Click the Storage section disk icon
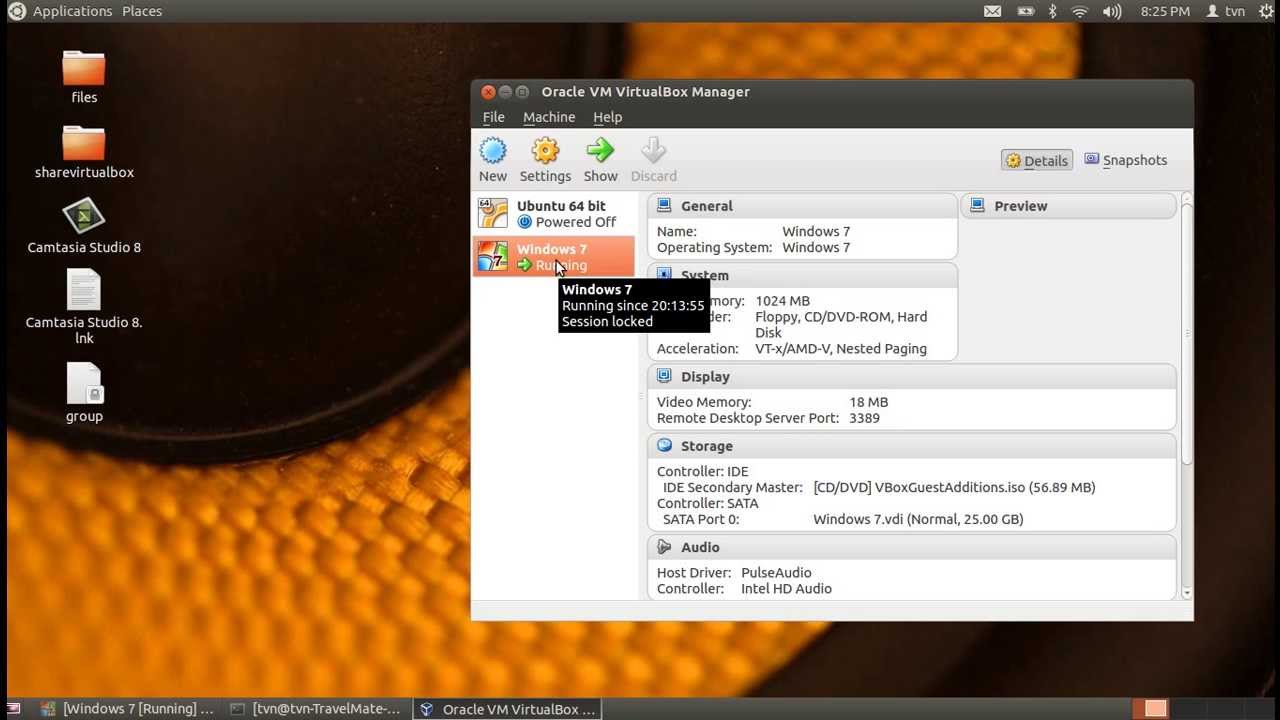The width and height of the screenshot is (1280, 720). (664, 445)
